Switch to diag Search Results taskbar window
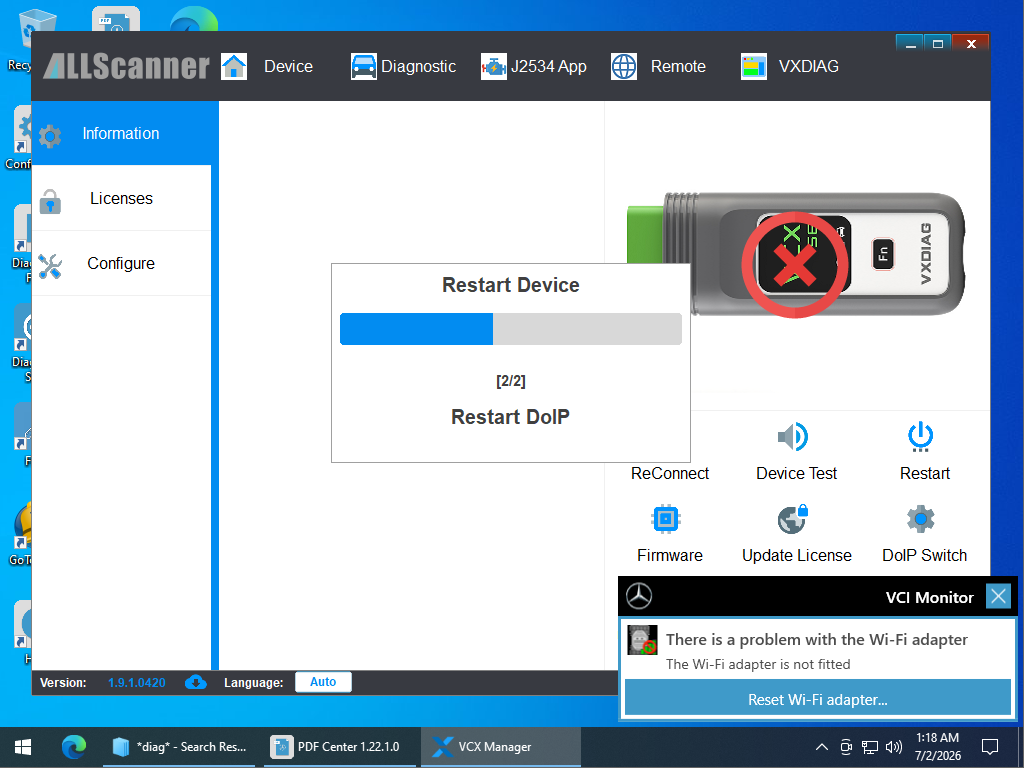This screenshot has width=1024, height=768. pos(180,747)
